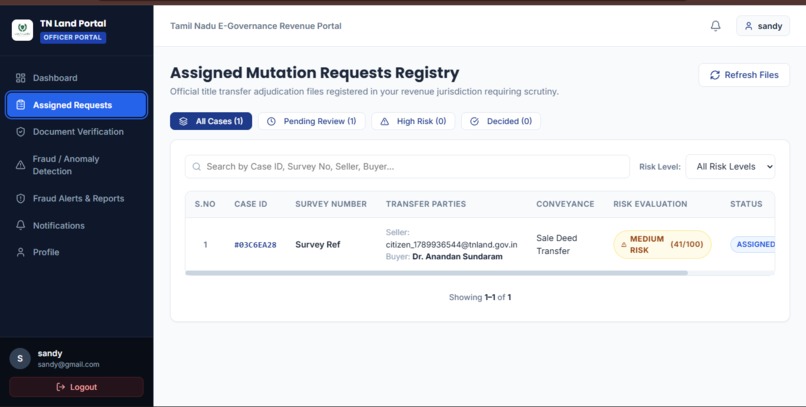806x407 pixels.
Task: Click the Assigned Requests clipboard icon
Action: pos(21,105)
